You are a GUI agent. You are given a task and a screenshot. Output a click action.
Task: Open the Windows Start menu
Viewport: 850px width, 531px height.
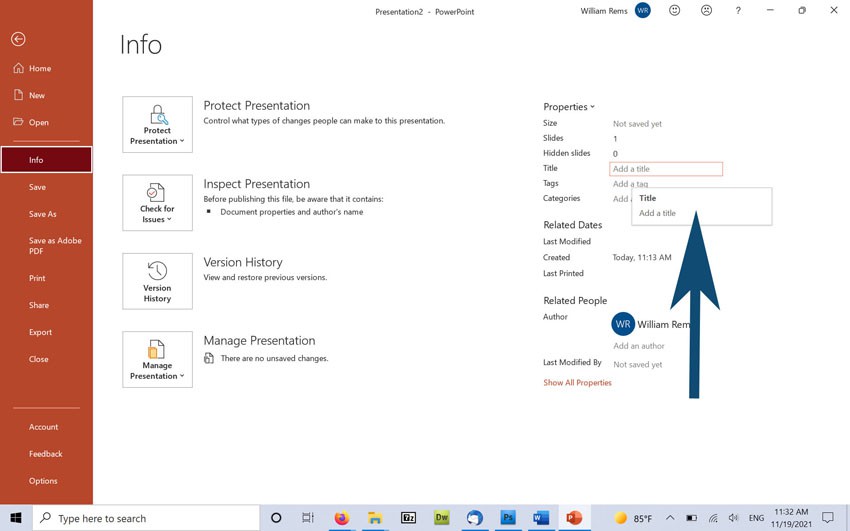pyautogui.click(x=16, y=518)
